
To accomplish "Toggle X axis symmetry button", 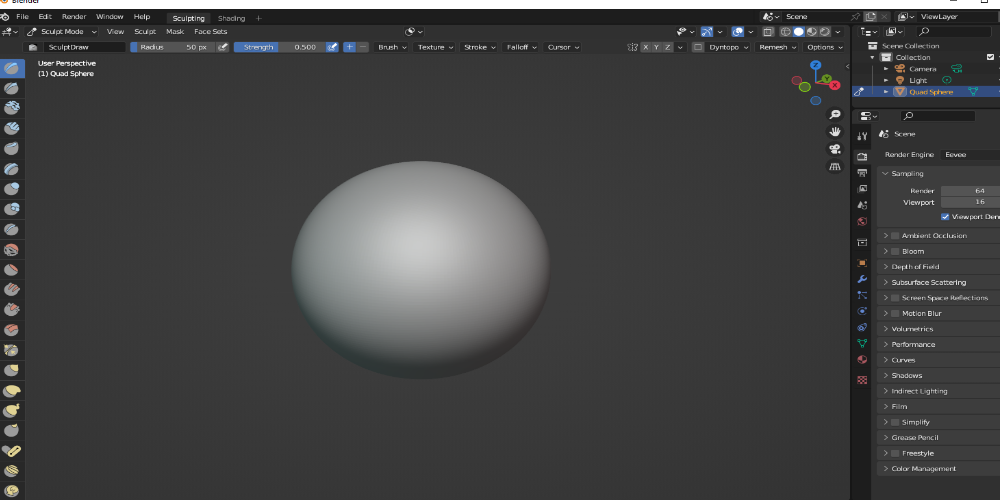I will click(x=645, y=47).
